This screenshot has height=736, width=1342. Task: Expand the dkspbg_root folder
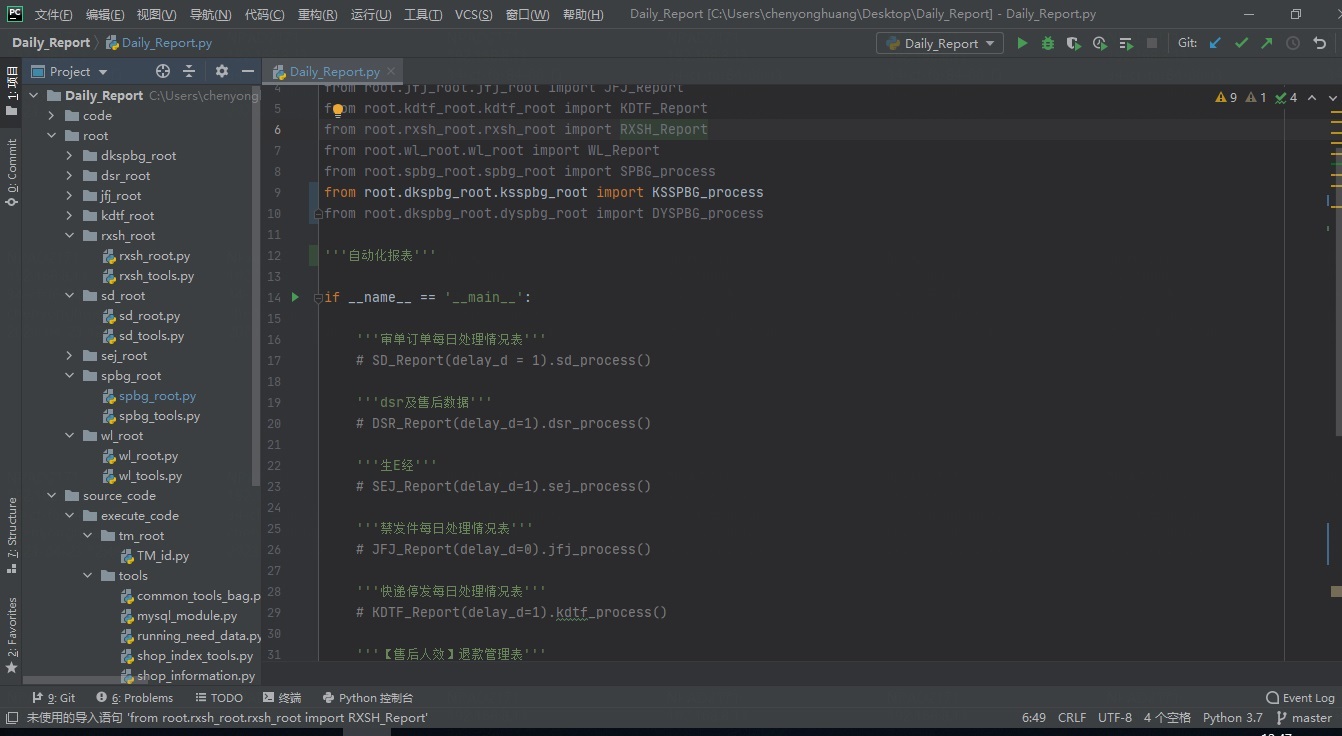coord(69,156)
